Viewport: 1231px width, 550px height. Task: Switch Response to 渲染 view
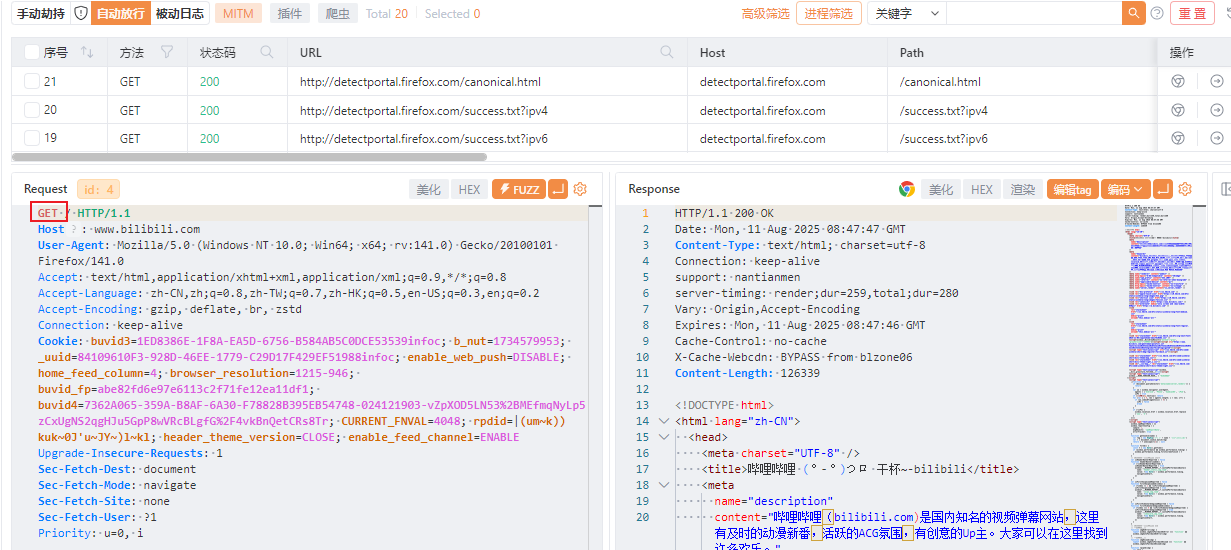(x=1023, y=189)
